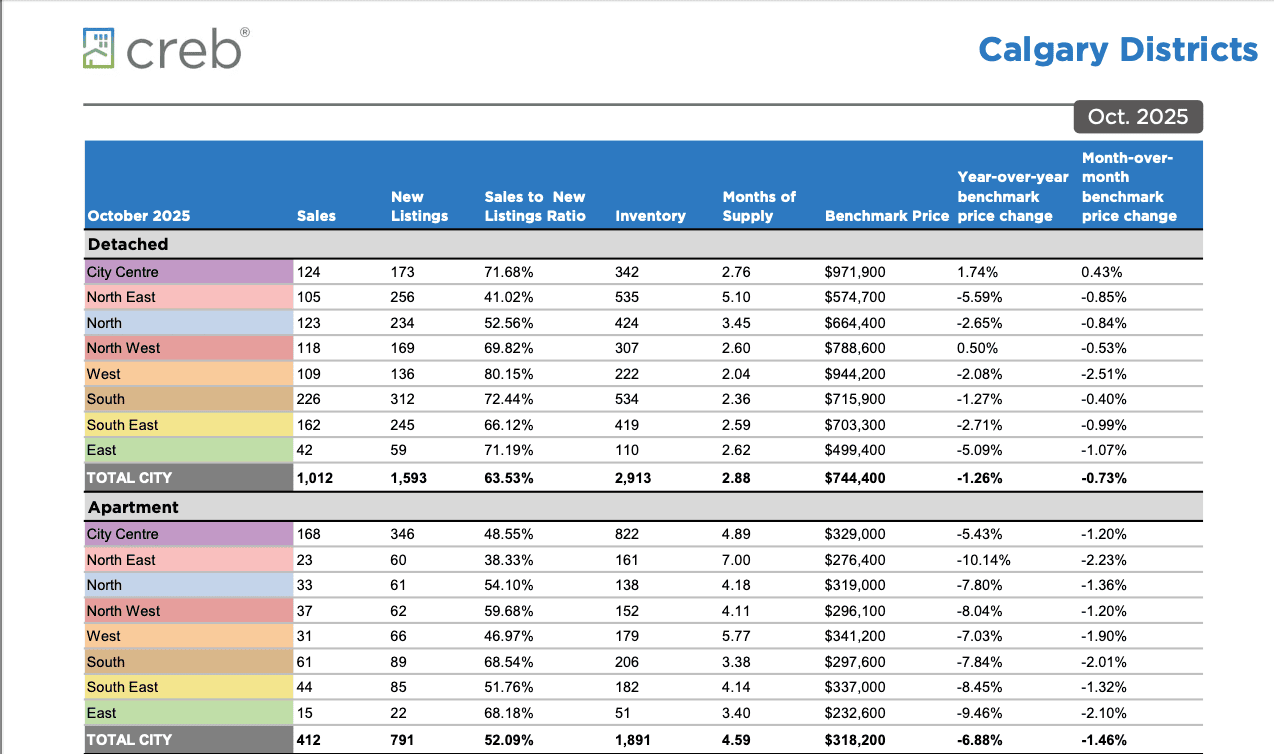
Task: Click the Calgary Districts title
Action: (1118, 49)
